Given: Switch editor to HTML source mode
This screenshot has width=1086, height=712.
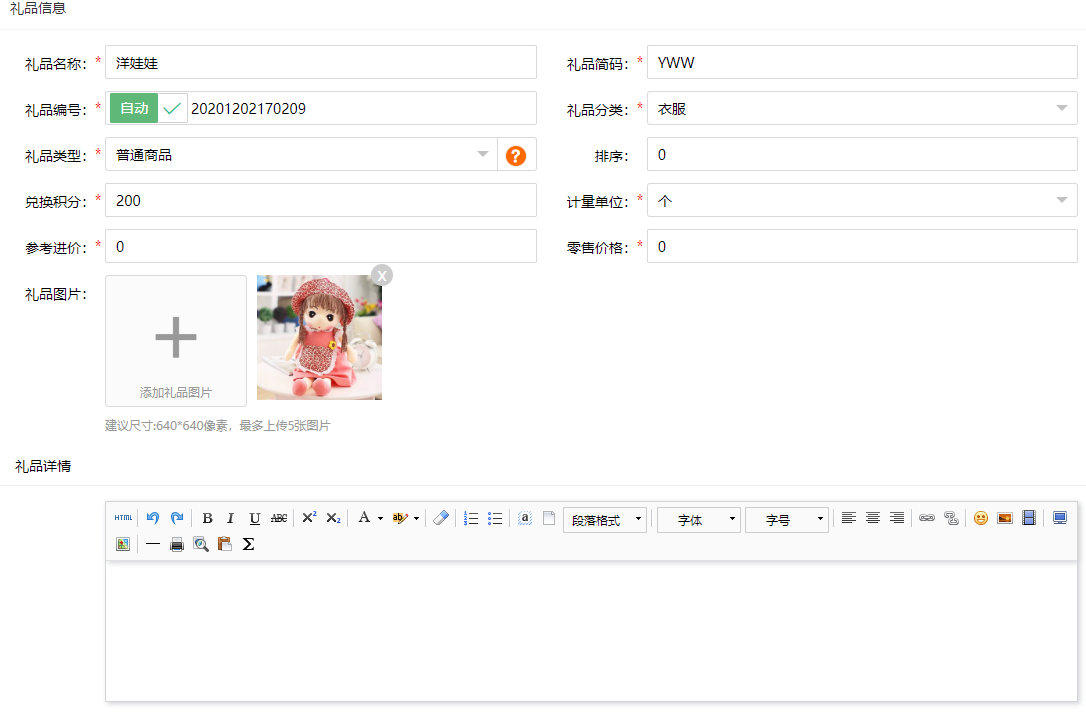Looking at the screenshot, I should pyautogui.click(x=123, y=518).
